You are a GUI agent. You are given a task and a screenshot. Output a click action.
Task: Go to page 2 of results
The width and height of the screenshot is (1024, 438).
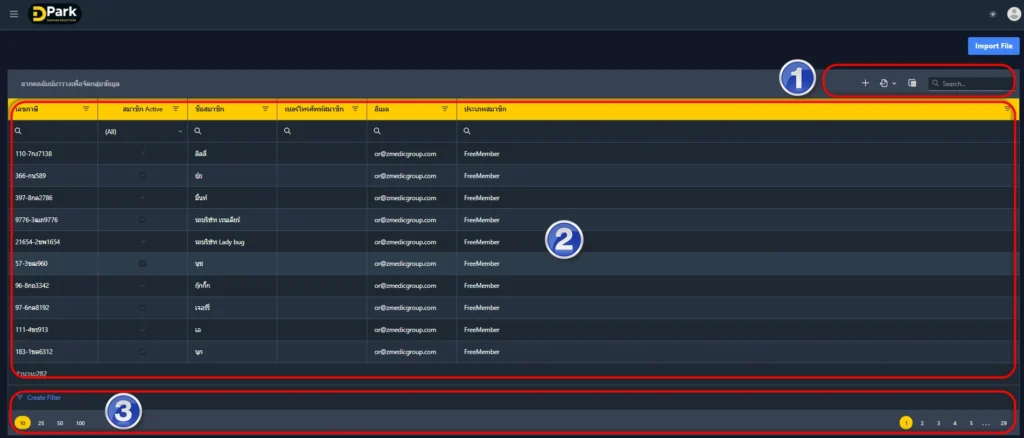922,424
